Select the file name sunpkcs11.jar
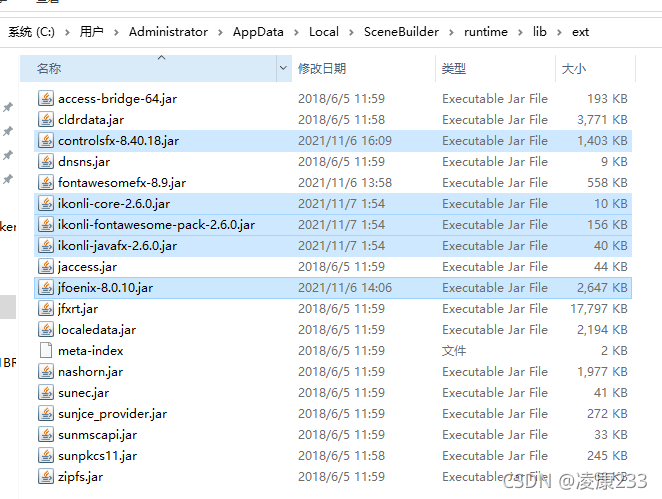The width and height of the screenshot is (662, 499). (97, 456)
